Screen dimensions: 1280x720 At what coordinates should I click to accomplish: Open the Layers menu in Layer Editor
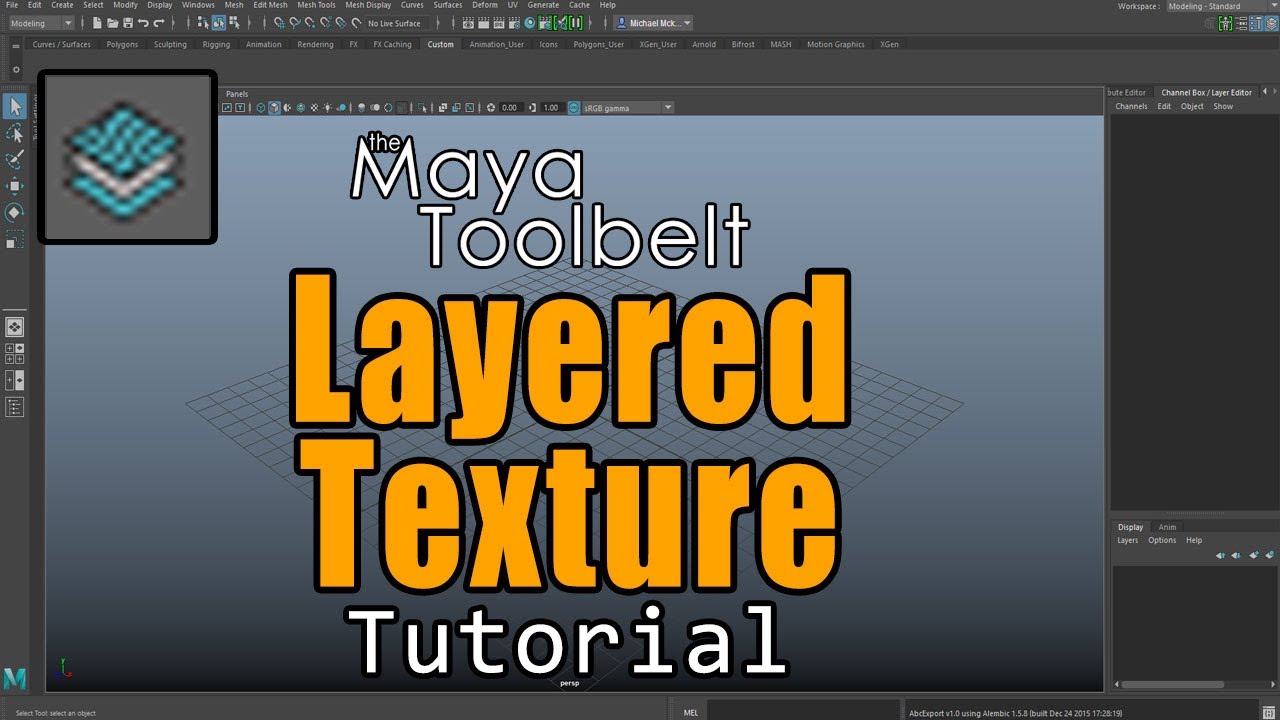[x=1128, y=540]
